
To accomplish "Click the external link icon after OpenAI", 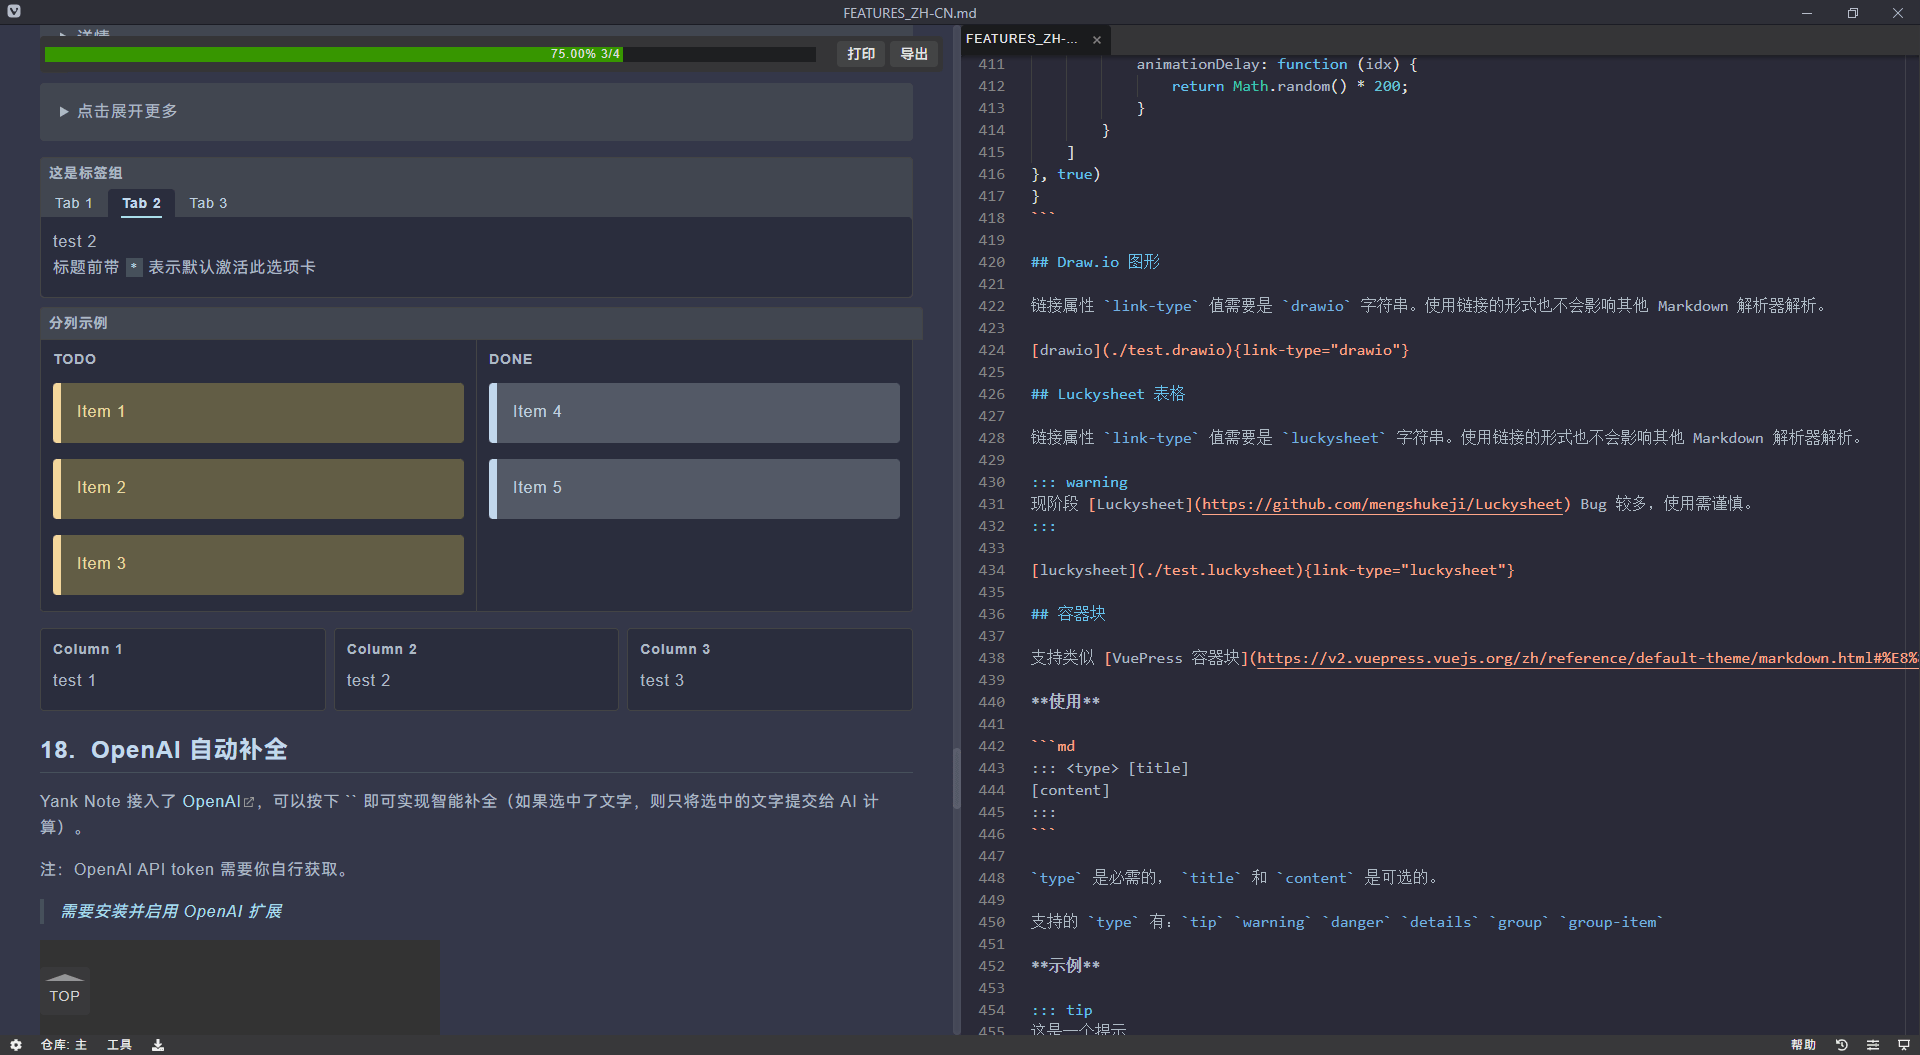I will click(x=249, y=802).
